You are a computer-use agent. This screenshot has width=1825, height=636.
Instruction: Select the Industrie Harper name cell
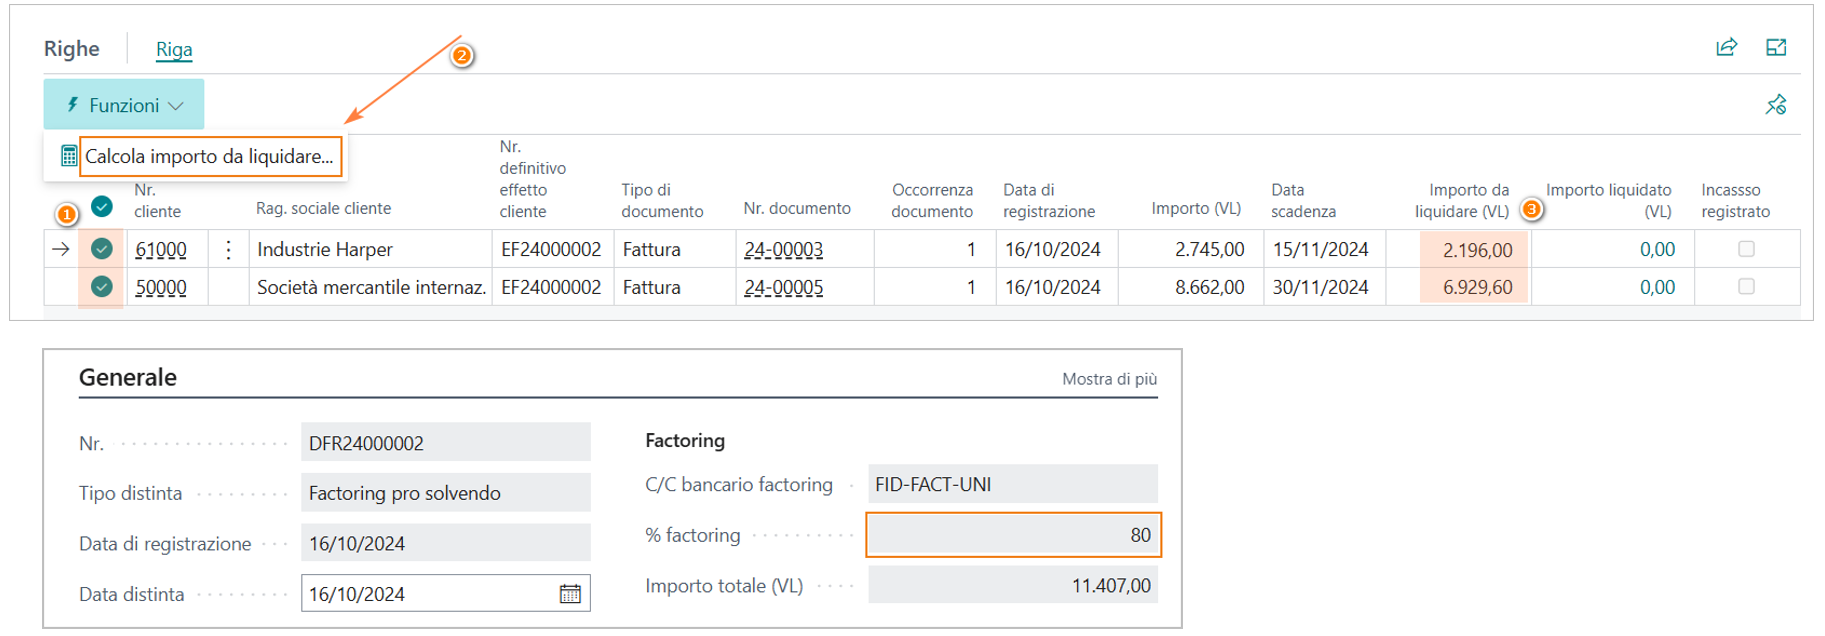tap(371, 249)
